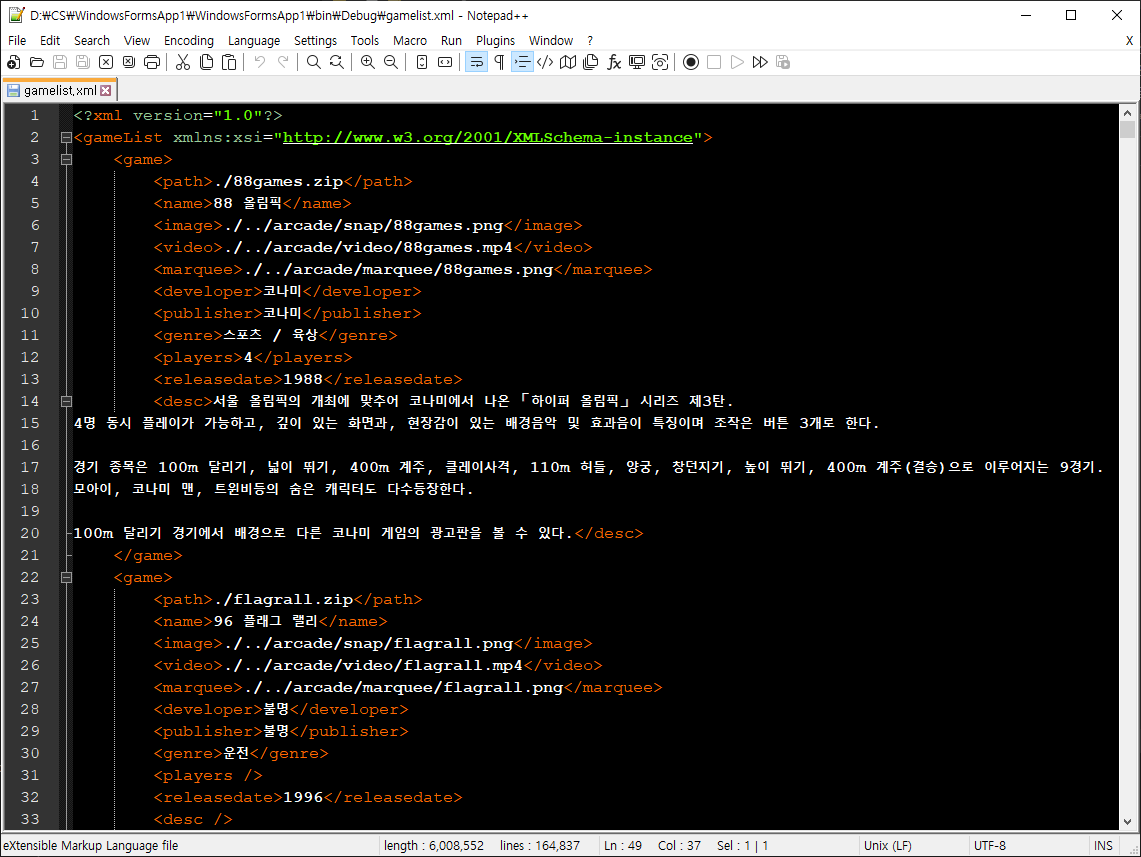Toggle Show All Characters pilcrow icon
The width and height of the screenshot is (1141, 857).
click(x=499, y=63)
